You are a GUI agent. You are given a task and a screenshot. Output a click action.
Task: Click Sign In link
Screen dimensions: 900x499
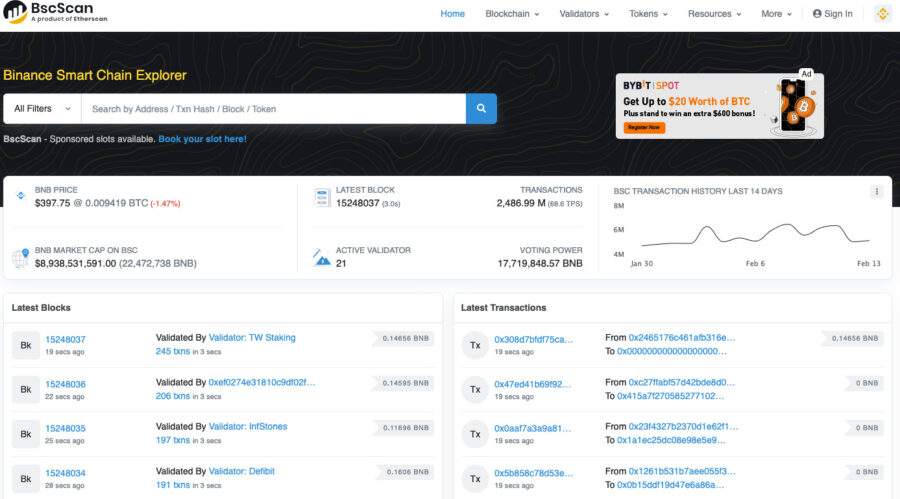pos(833,14)
